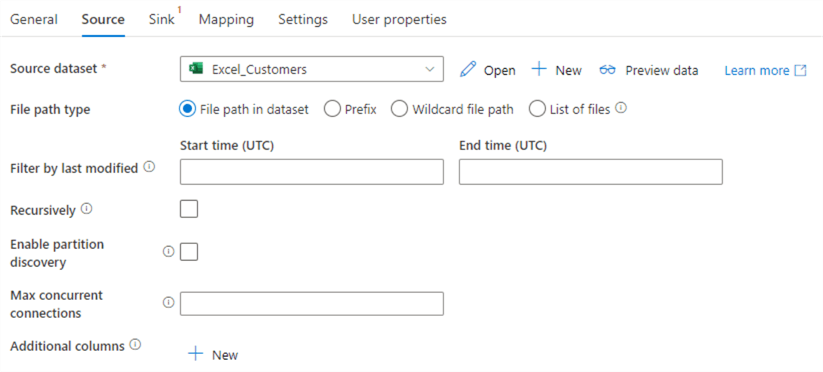
Task: Click the Preview data button label
Action: coord(661,70)
